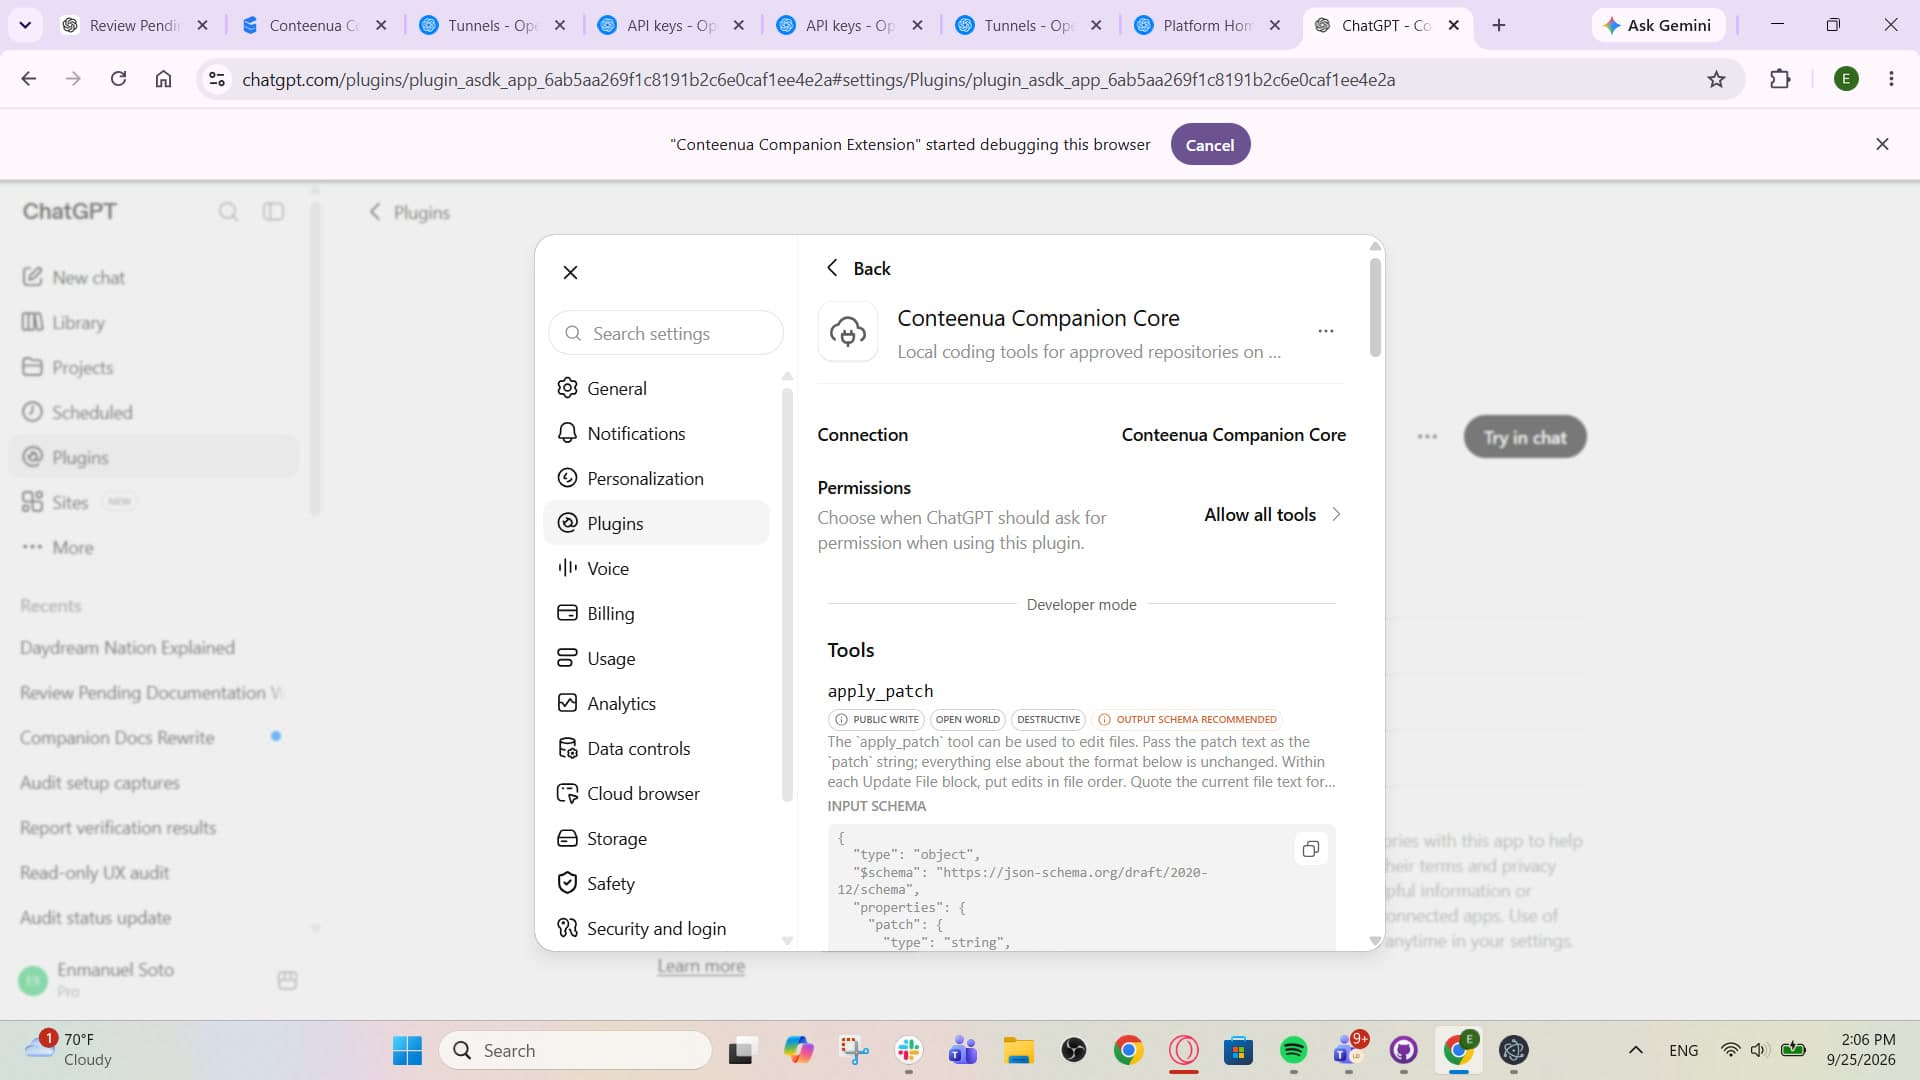Select the Plugins settings section
This screenshot has height=1080, width=1920.
point(656,523)
